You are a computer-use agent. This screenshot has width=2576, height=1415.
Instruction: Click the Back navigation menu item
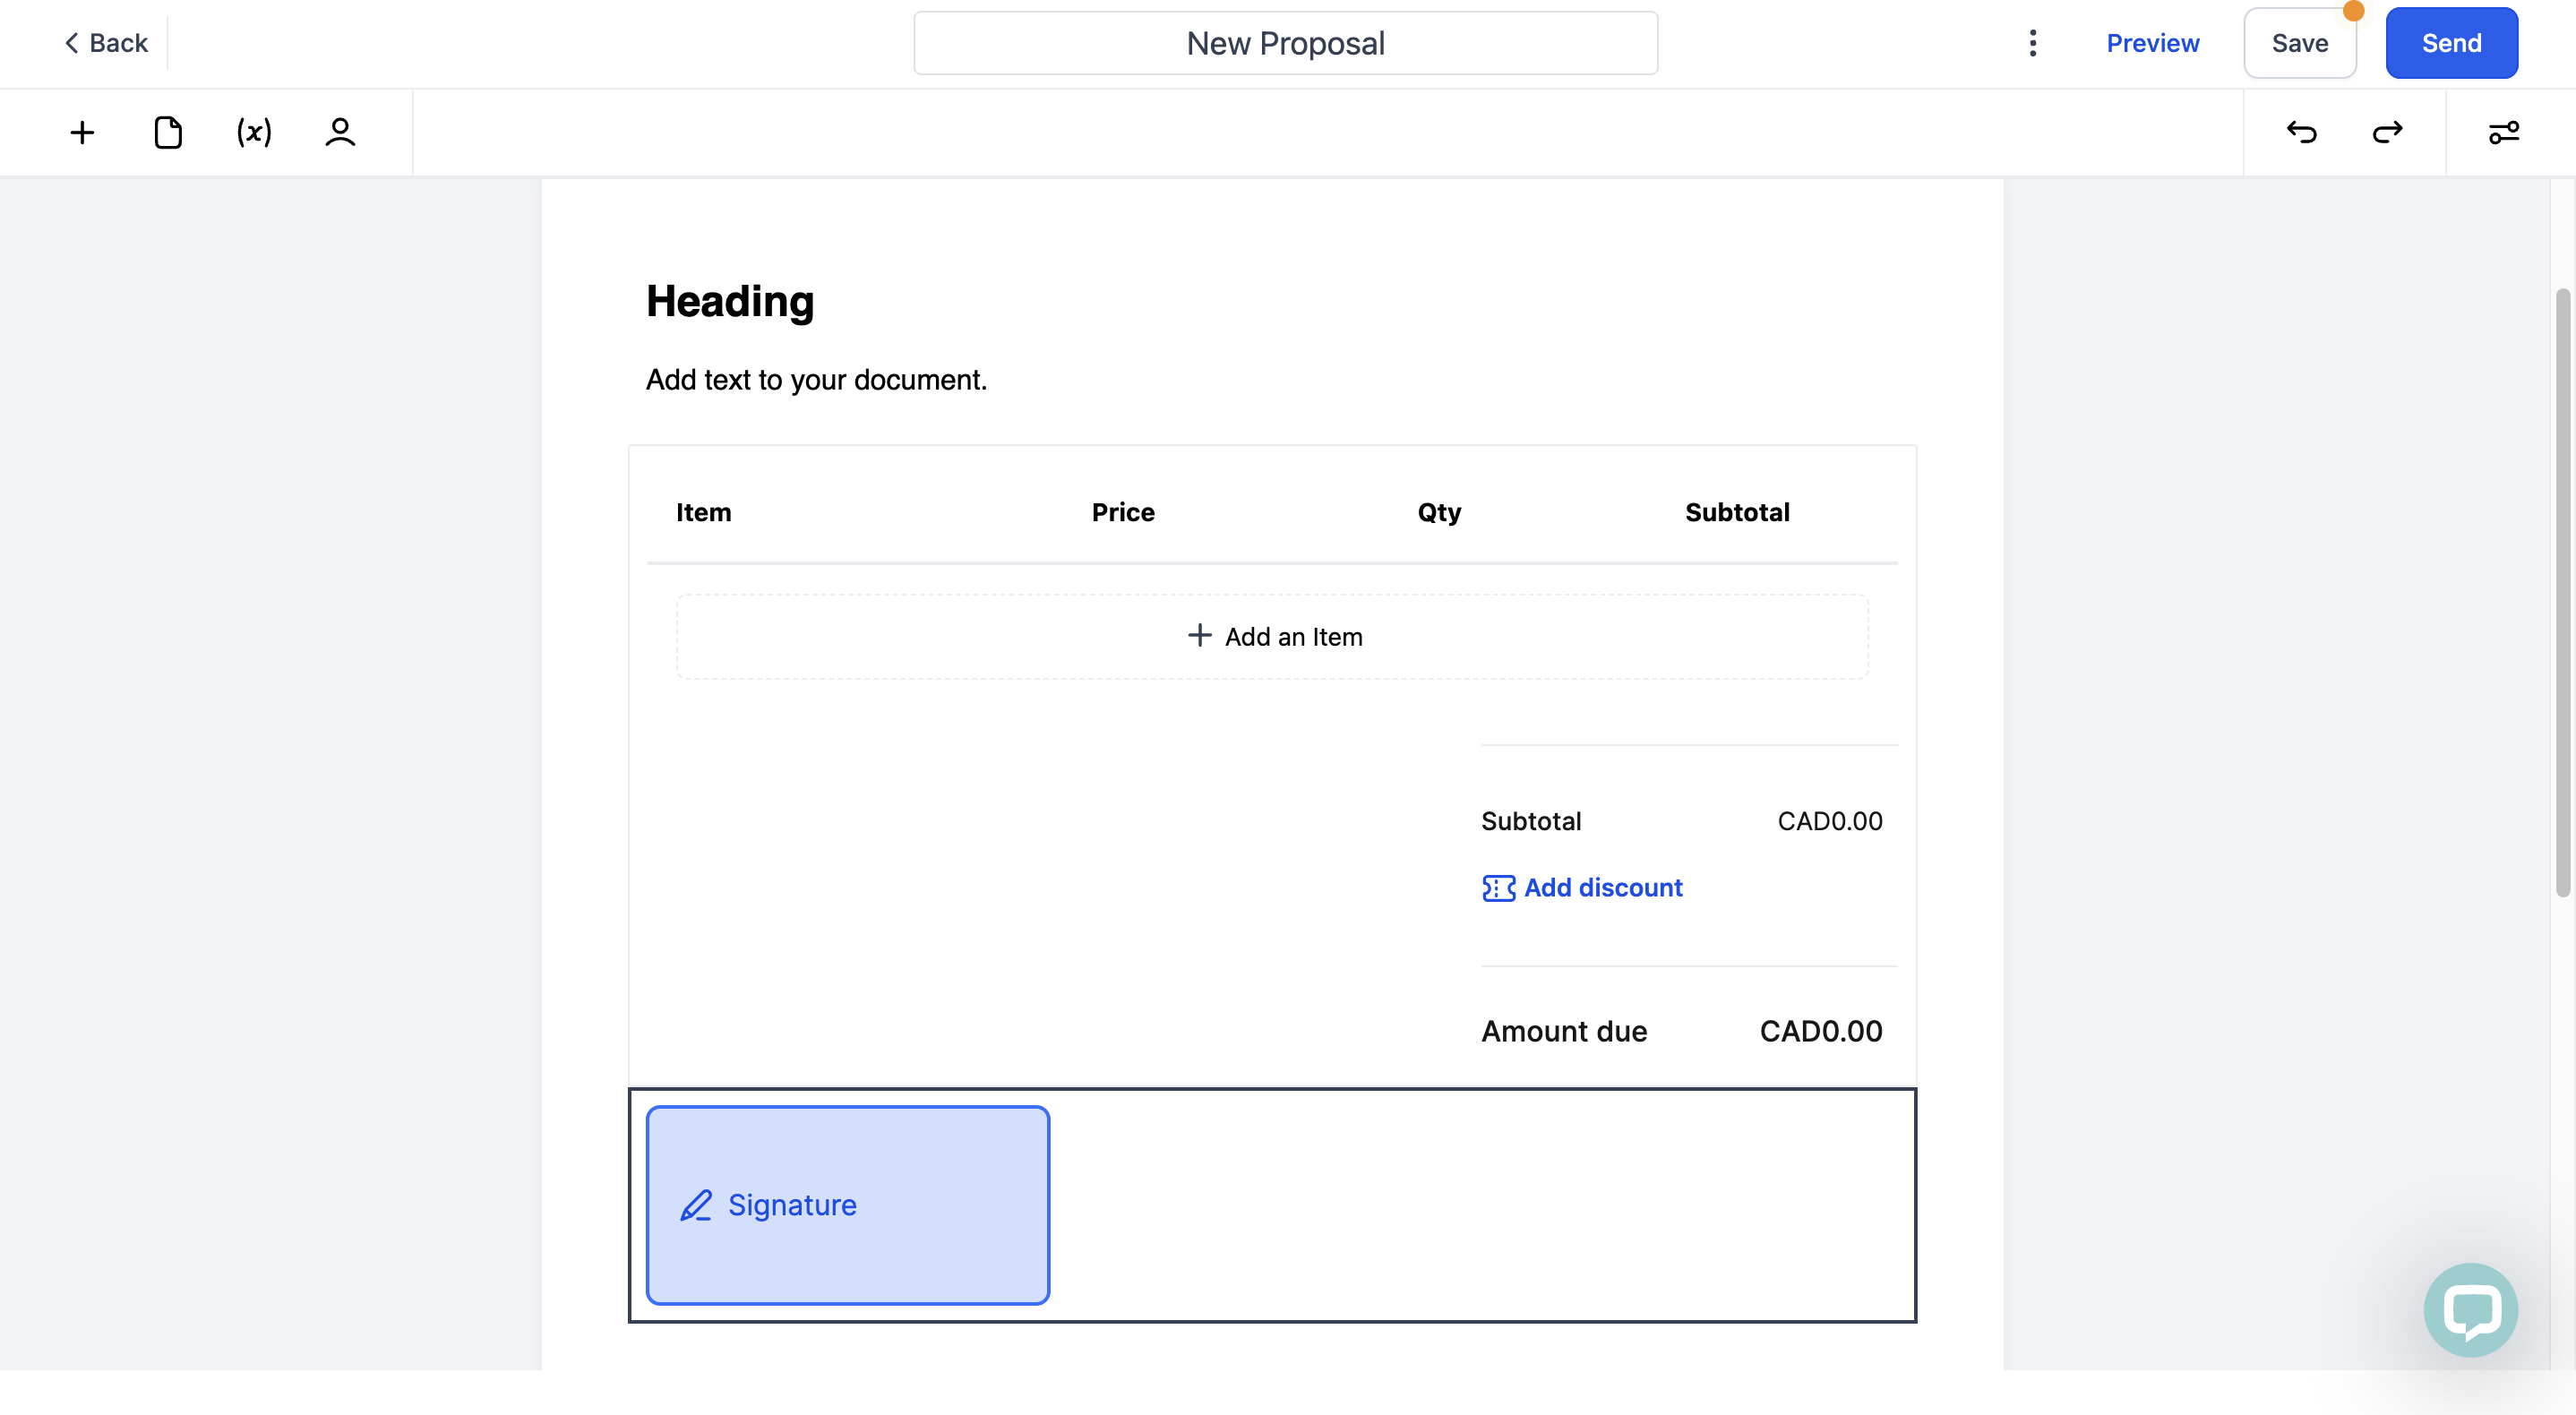point(105,42)
